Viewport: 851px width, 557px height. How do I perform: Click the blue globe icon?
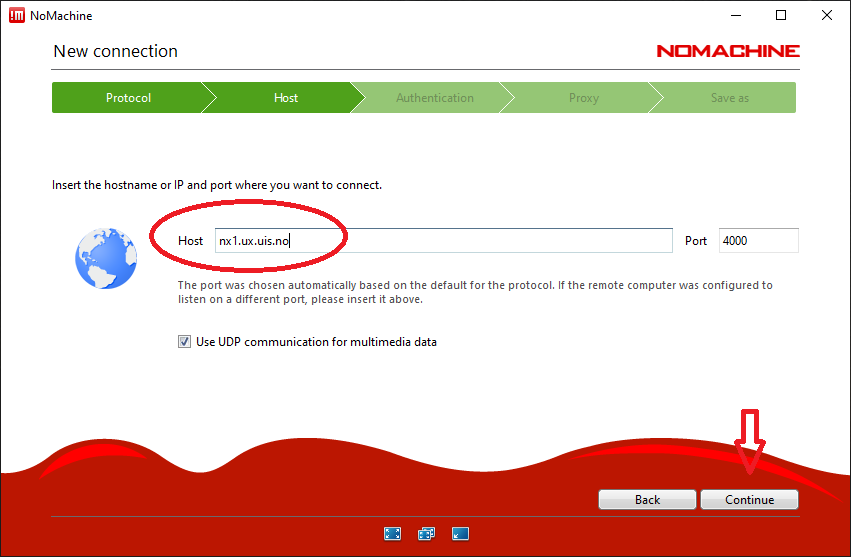106,258
